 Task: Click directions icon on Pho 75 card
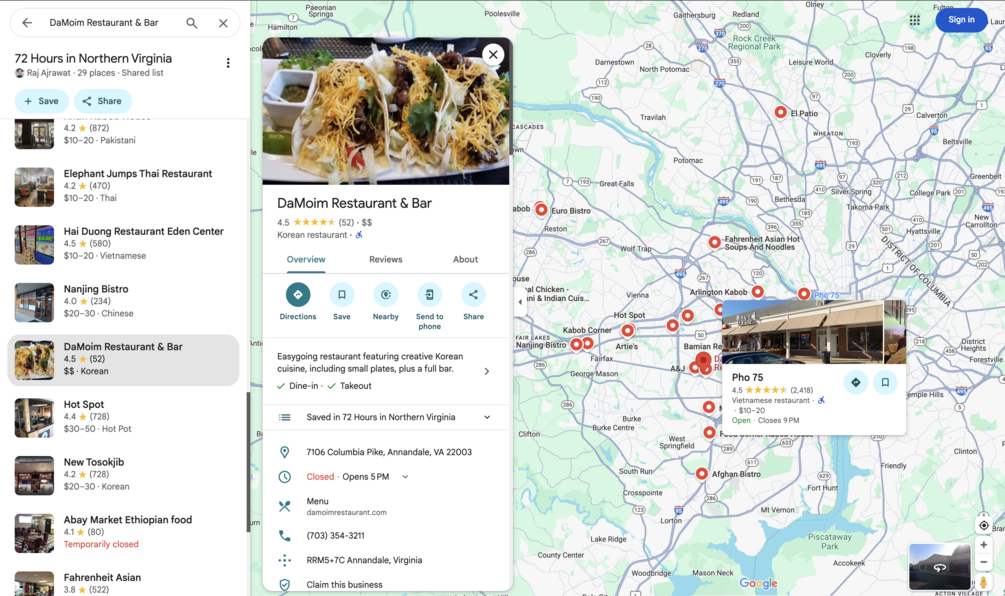pos(856,383)
